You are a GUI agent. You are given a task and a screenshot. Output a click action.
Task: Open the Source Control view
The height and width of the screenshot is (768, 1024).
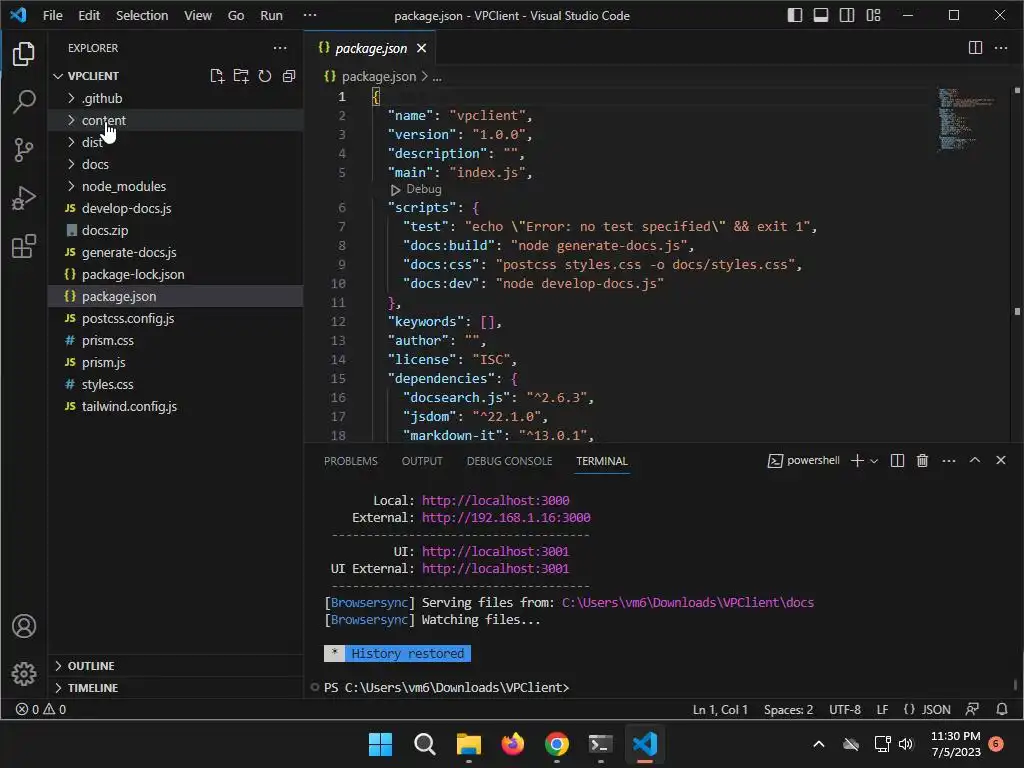[24, 150]
